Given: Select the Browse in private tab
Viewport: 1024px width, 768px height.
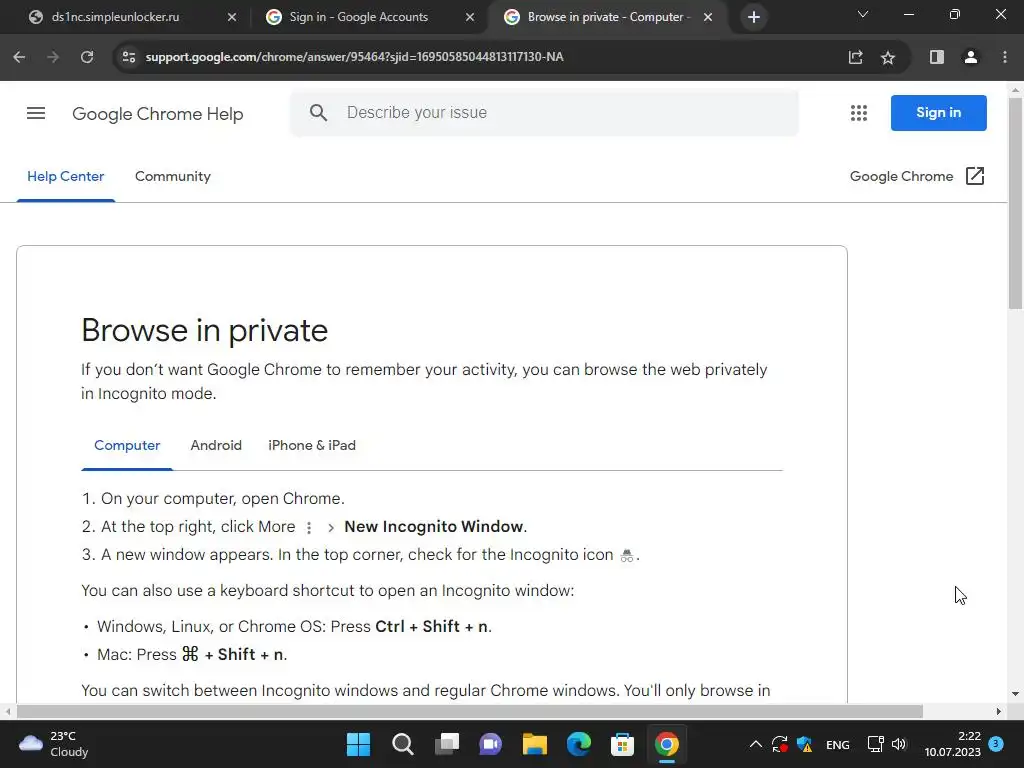Looking at the screenshot, I should [609, 17].
